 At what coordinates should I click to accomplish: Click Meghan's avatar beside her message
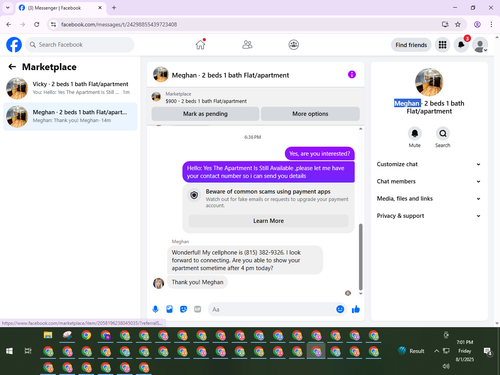pos(158,283)
